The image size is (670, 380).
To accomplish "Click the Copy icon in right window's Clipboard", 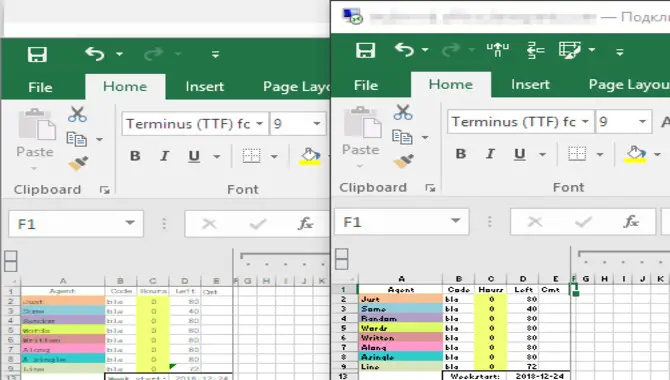I will (x=402, y=137).
